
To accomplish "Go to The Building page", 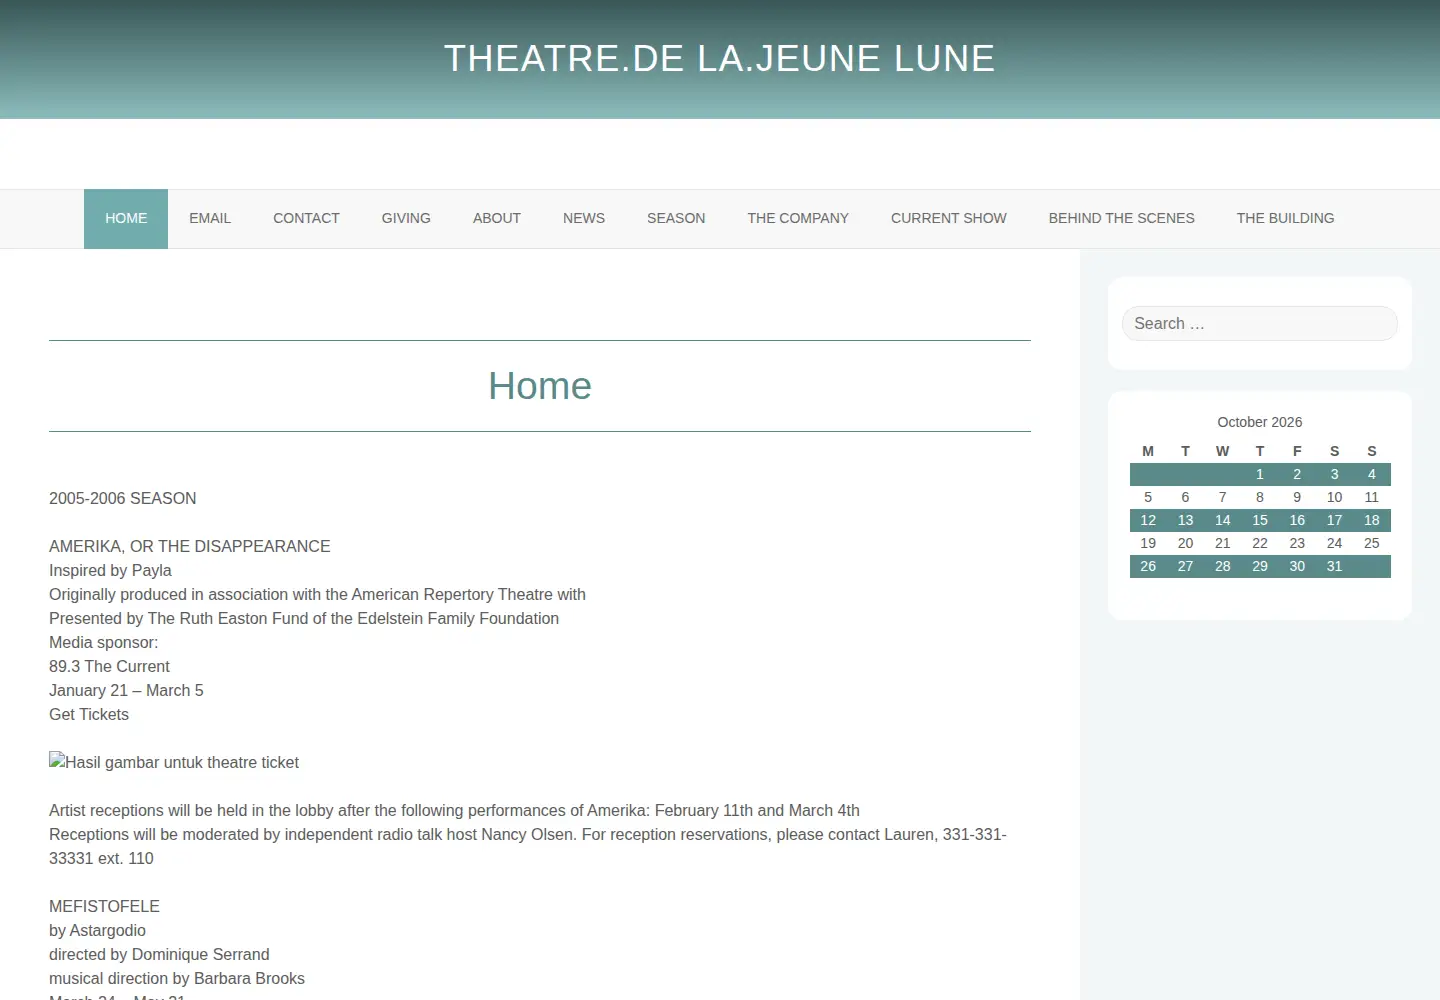I will pos(1286,218).
